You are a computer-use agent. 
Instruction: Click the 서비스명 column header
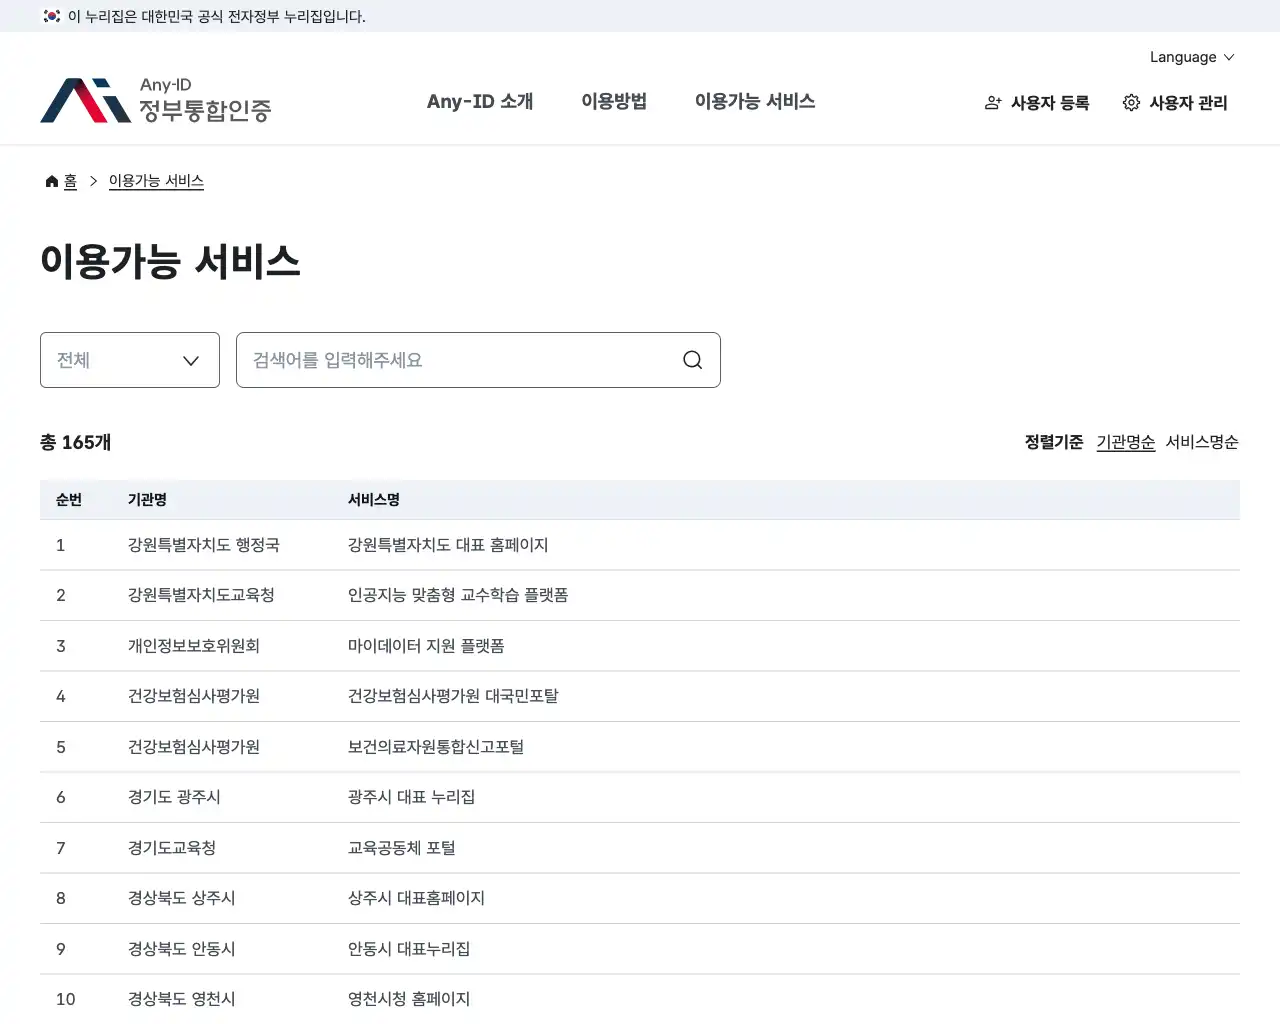374,500
